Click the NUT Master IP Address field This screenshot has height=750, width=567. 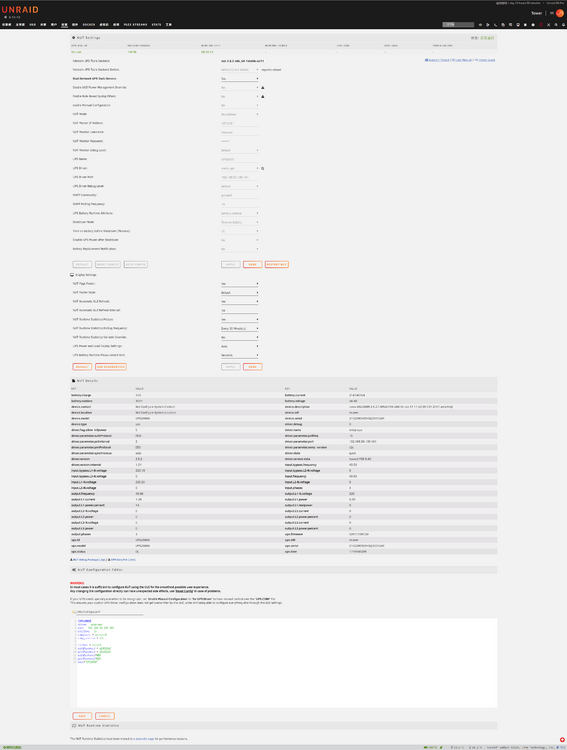pos(240,123)
